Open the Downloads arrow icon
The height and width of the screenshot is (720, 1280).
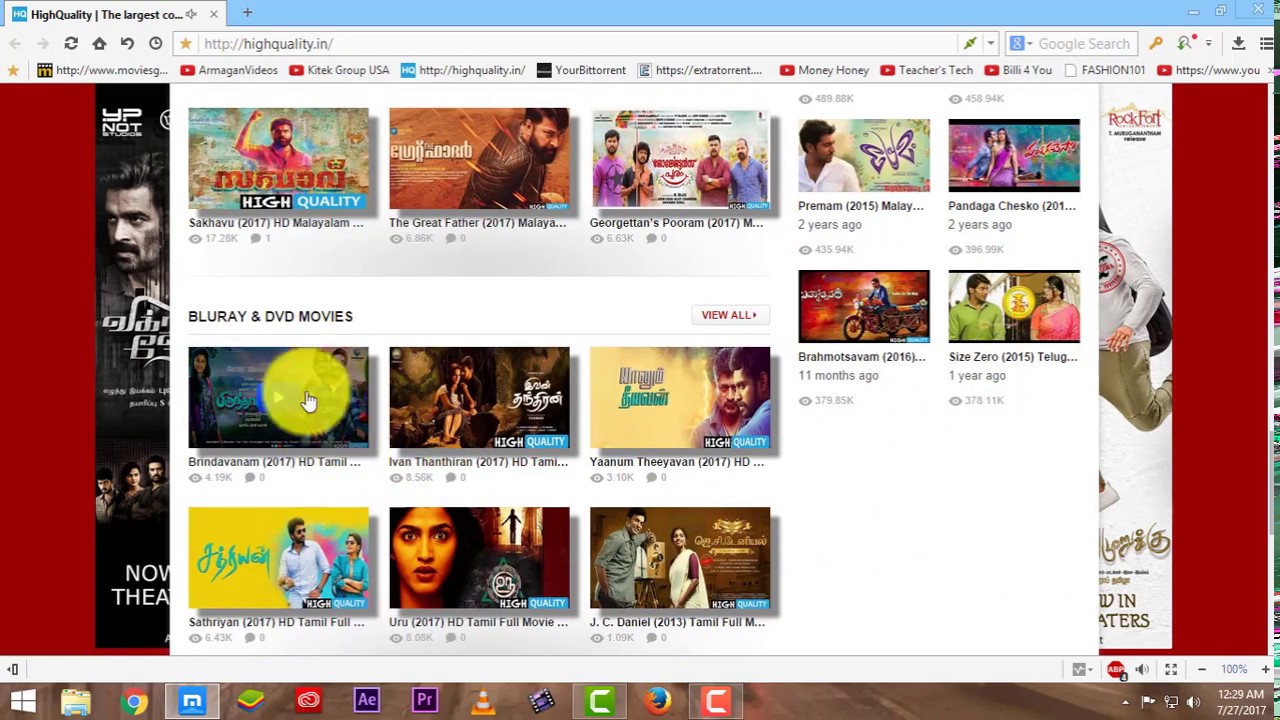(1238, 44)
